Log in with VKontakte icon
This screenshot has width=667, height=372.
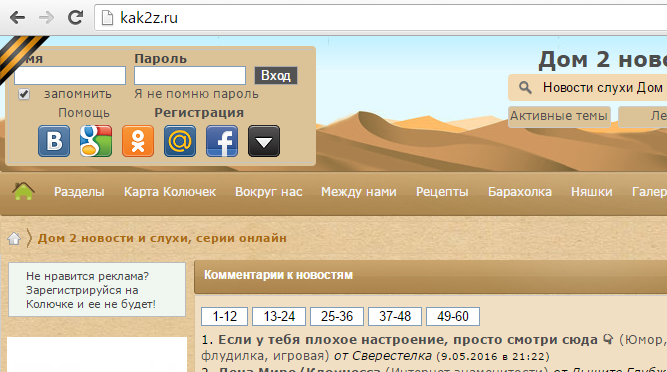54,141
